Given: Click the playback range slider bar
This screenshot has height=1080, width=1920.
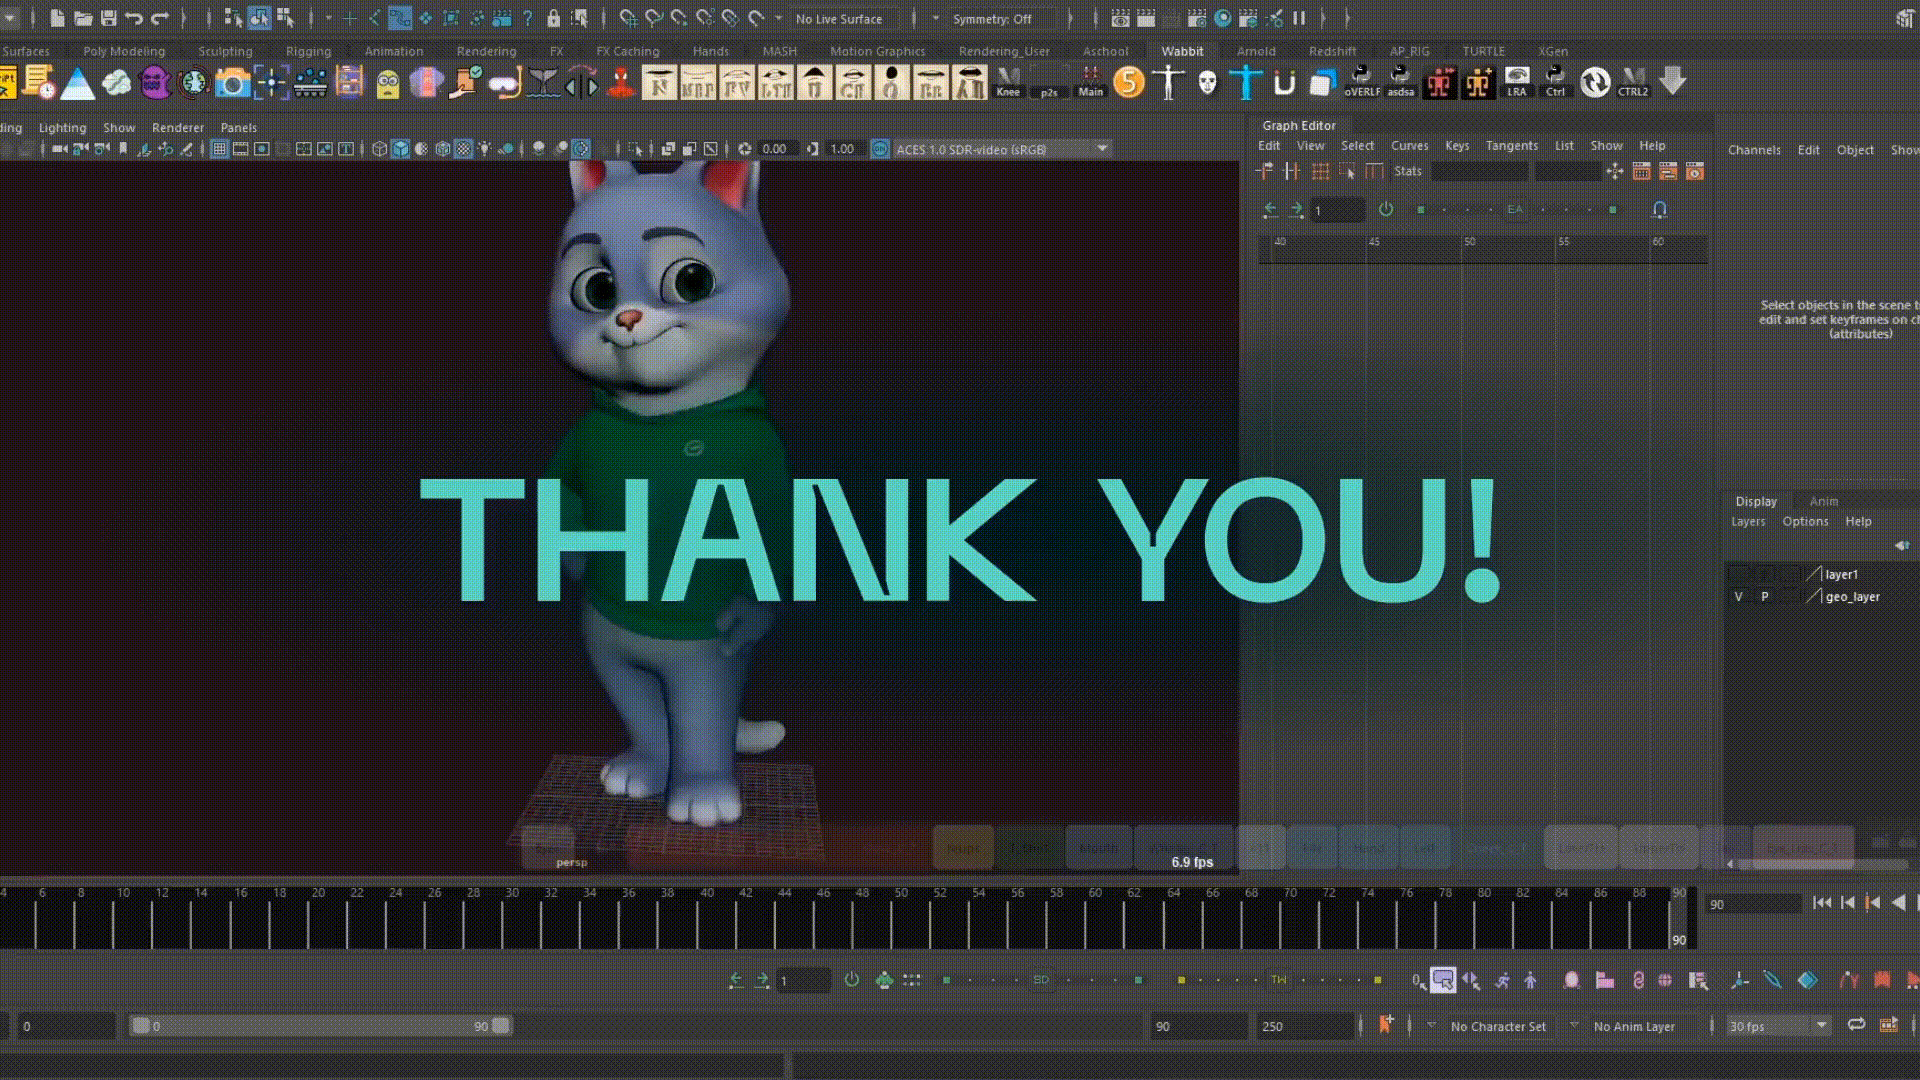Looking at the screenshot, I should (x=320, y=1026).
